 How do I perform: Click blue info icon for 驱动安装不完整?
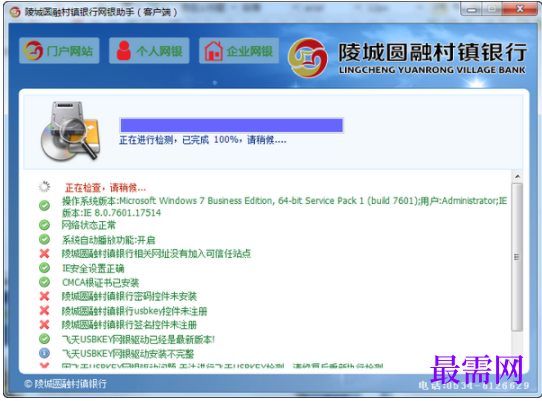(44, 353)
